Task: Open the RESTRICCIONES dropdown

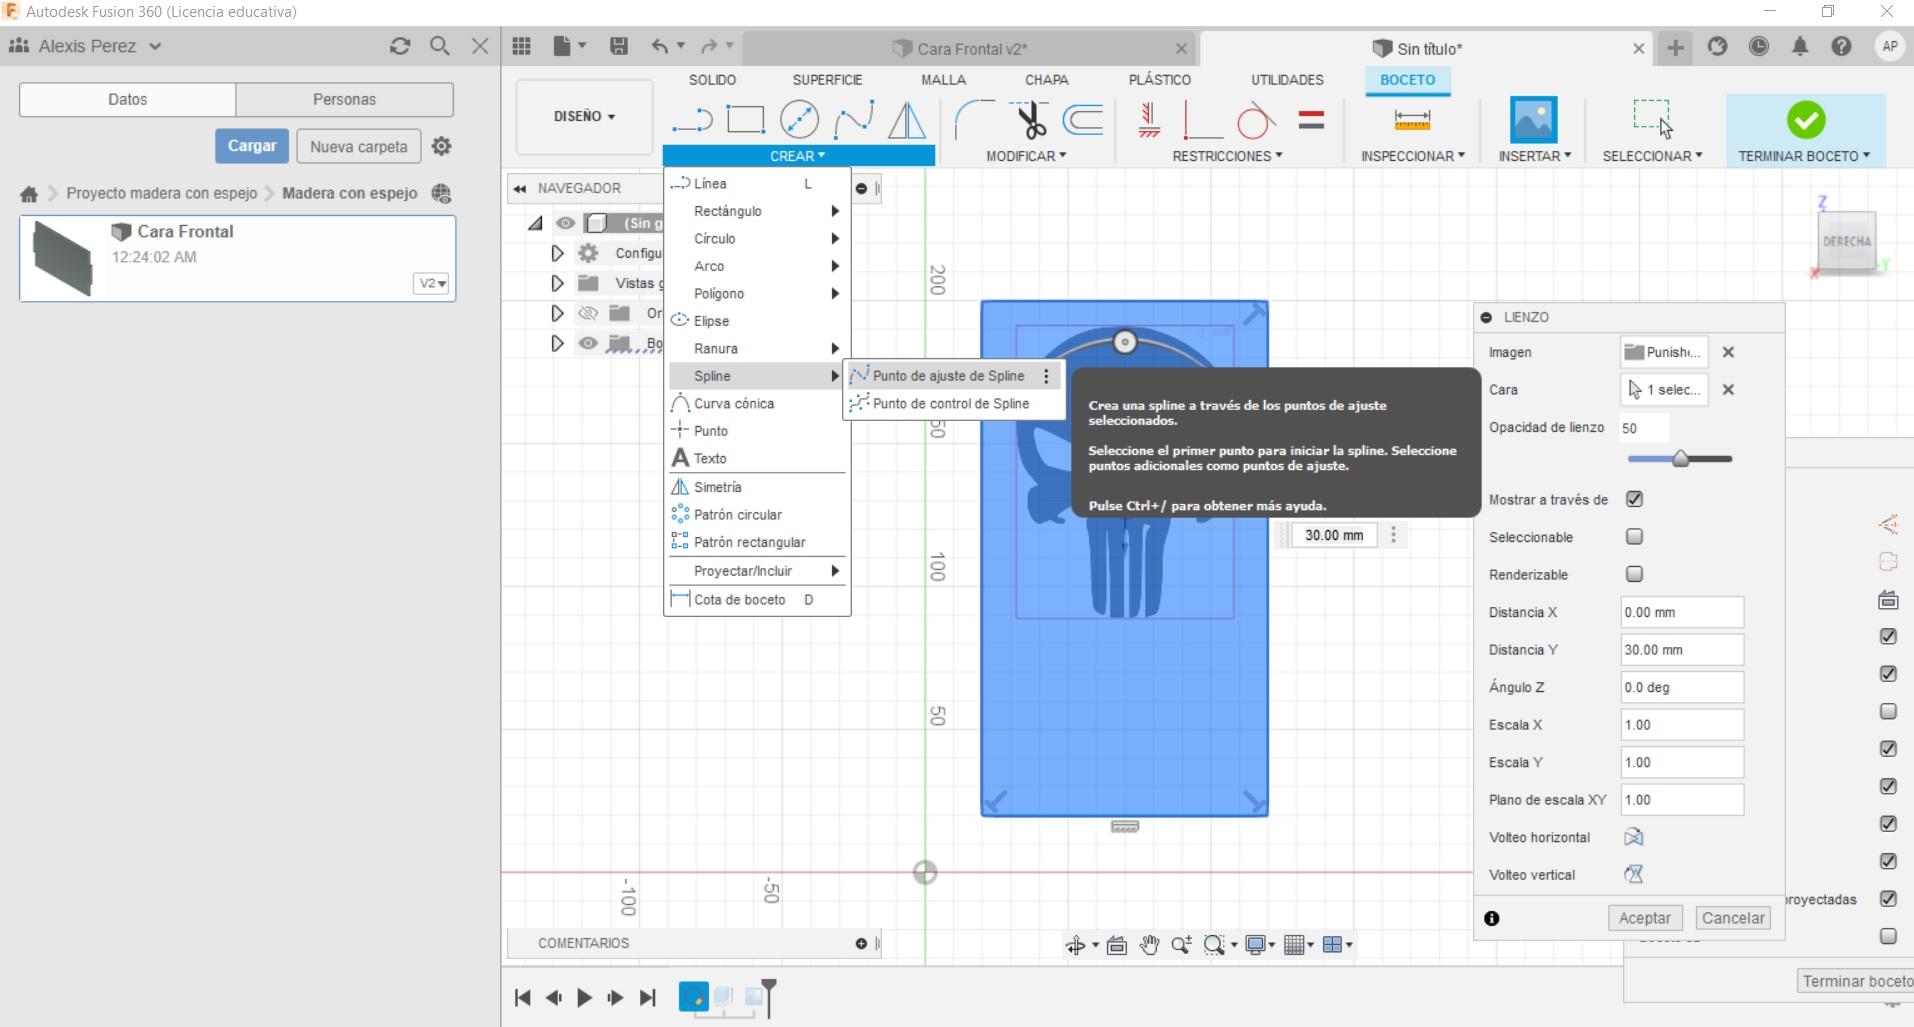Action: [1227, 156]
